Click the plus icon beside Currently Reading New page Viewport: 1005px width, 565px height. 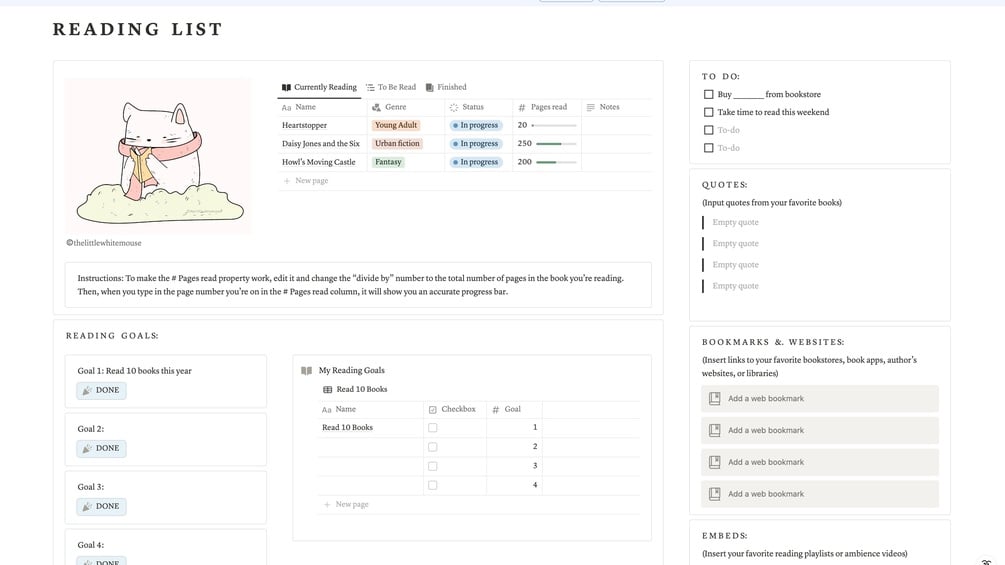tap(287, 181)
